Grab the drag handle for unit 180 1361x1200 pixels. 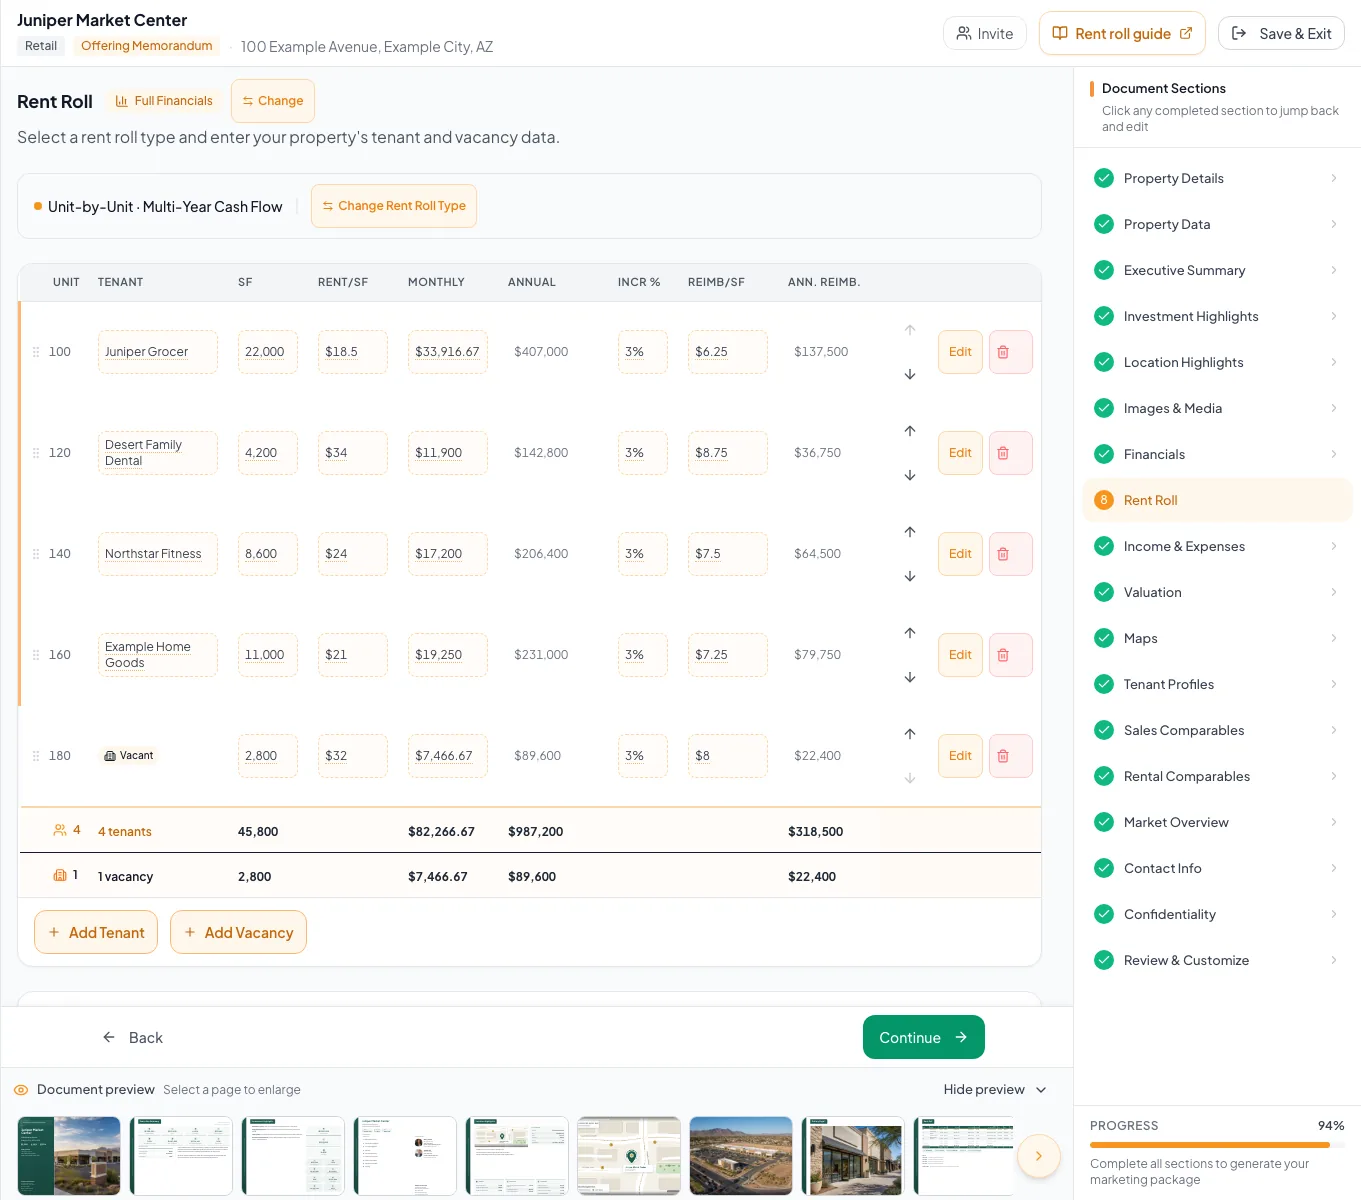click(x=36, y=756)
